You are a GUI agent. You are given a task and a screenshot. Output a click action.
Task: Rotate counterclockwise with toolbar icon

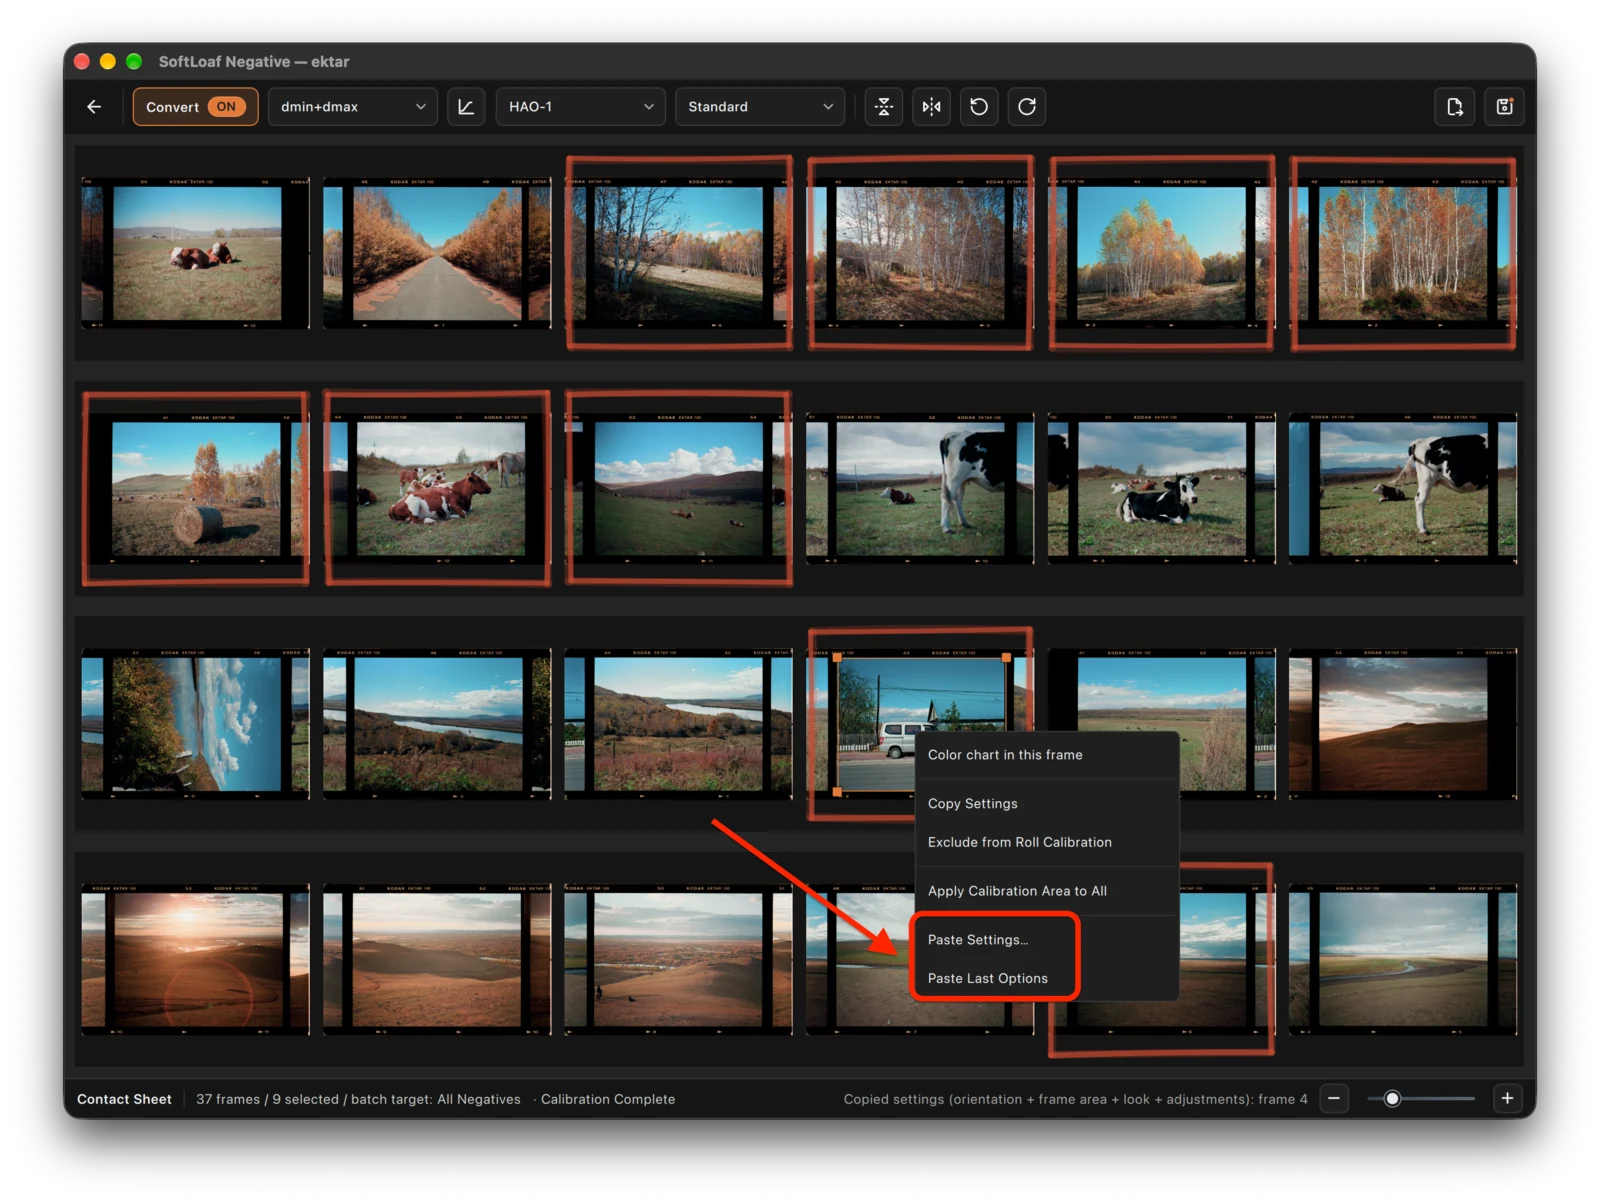coord(979,107)
